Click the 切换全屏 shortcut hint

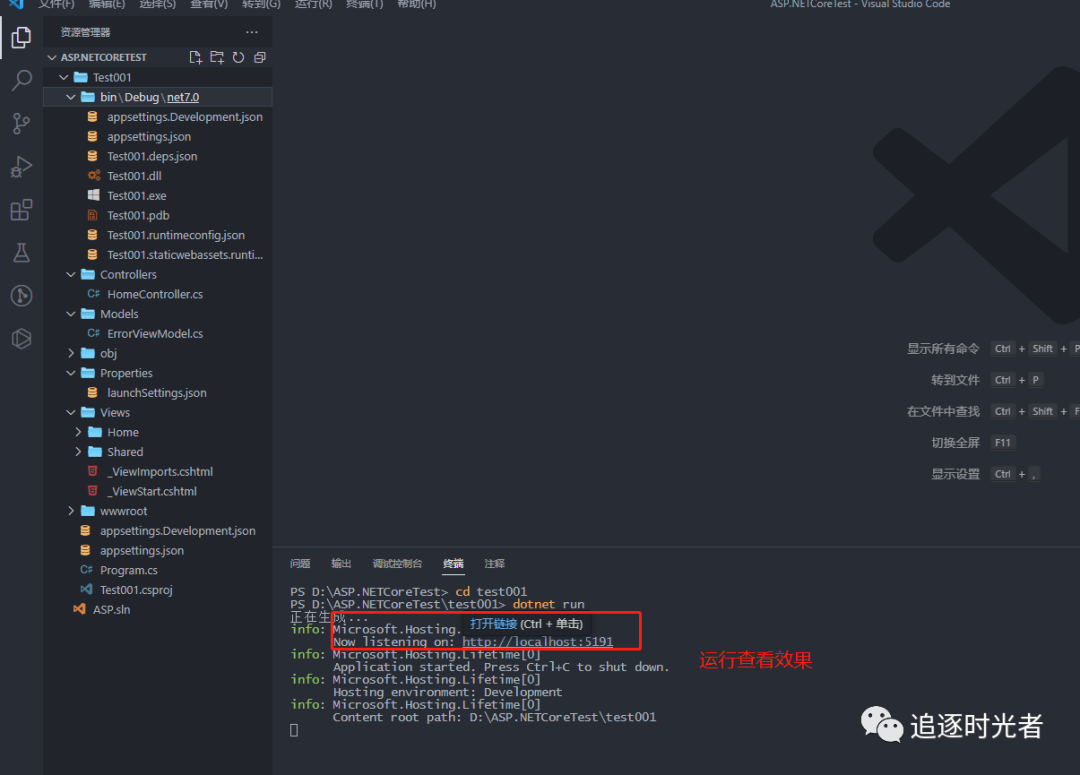pos(955,442)
